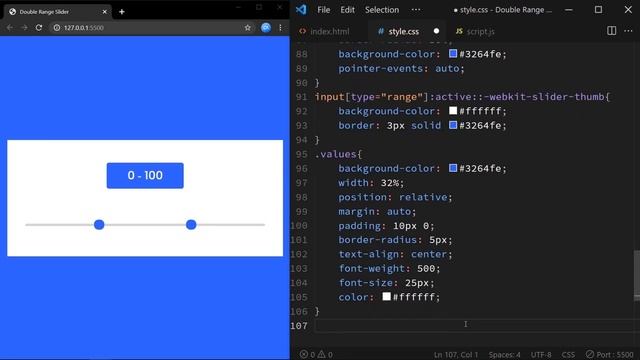This screenshot has width=640, height=360.
Task: Expand the hidden menus ellipsis in VS Code
Action: coord(416,10)
